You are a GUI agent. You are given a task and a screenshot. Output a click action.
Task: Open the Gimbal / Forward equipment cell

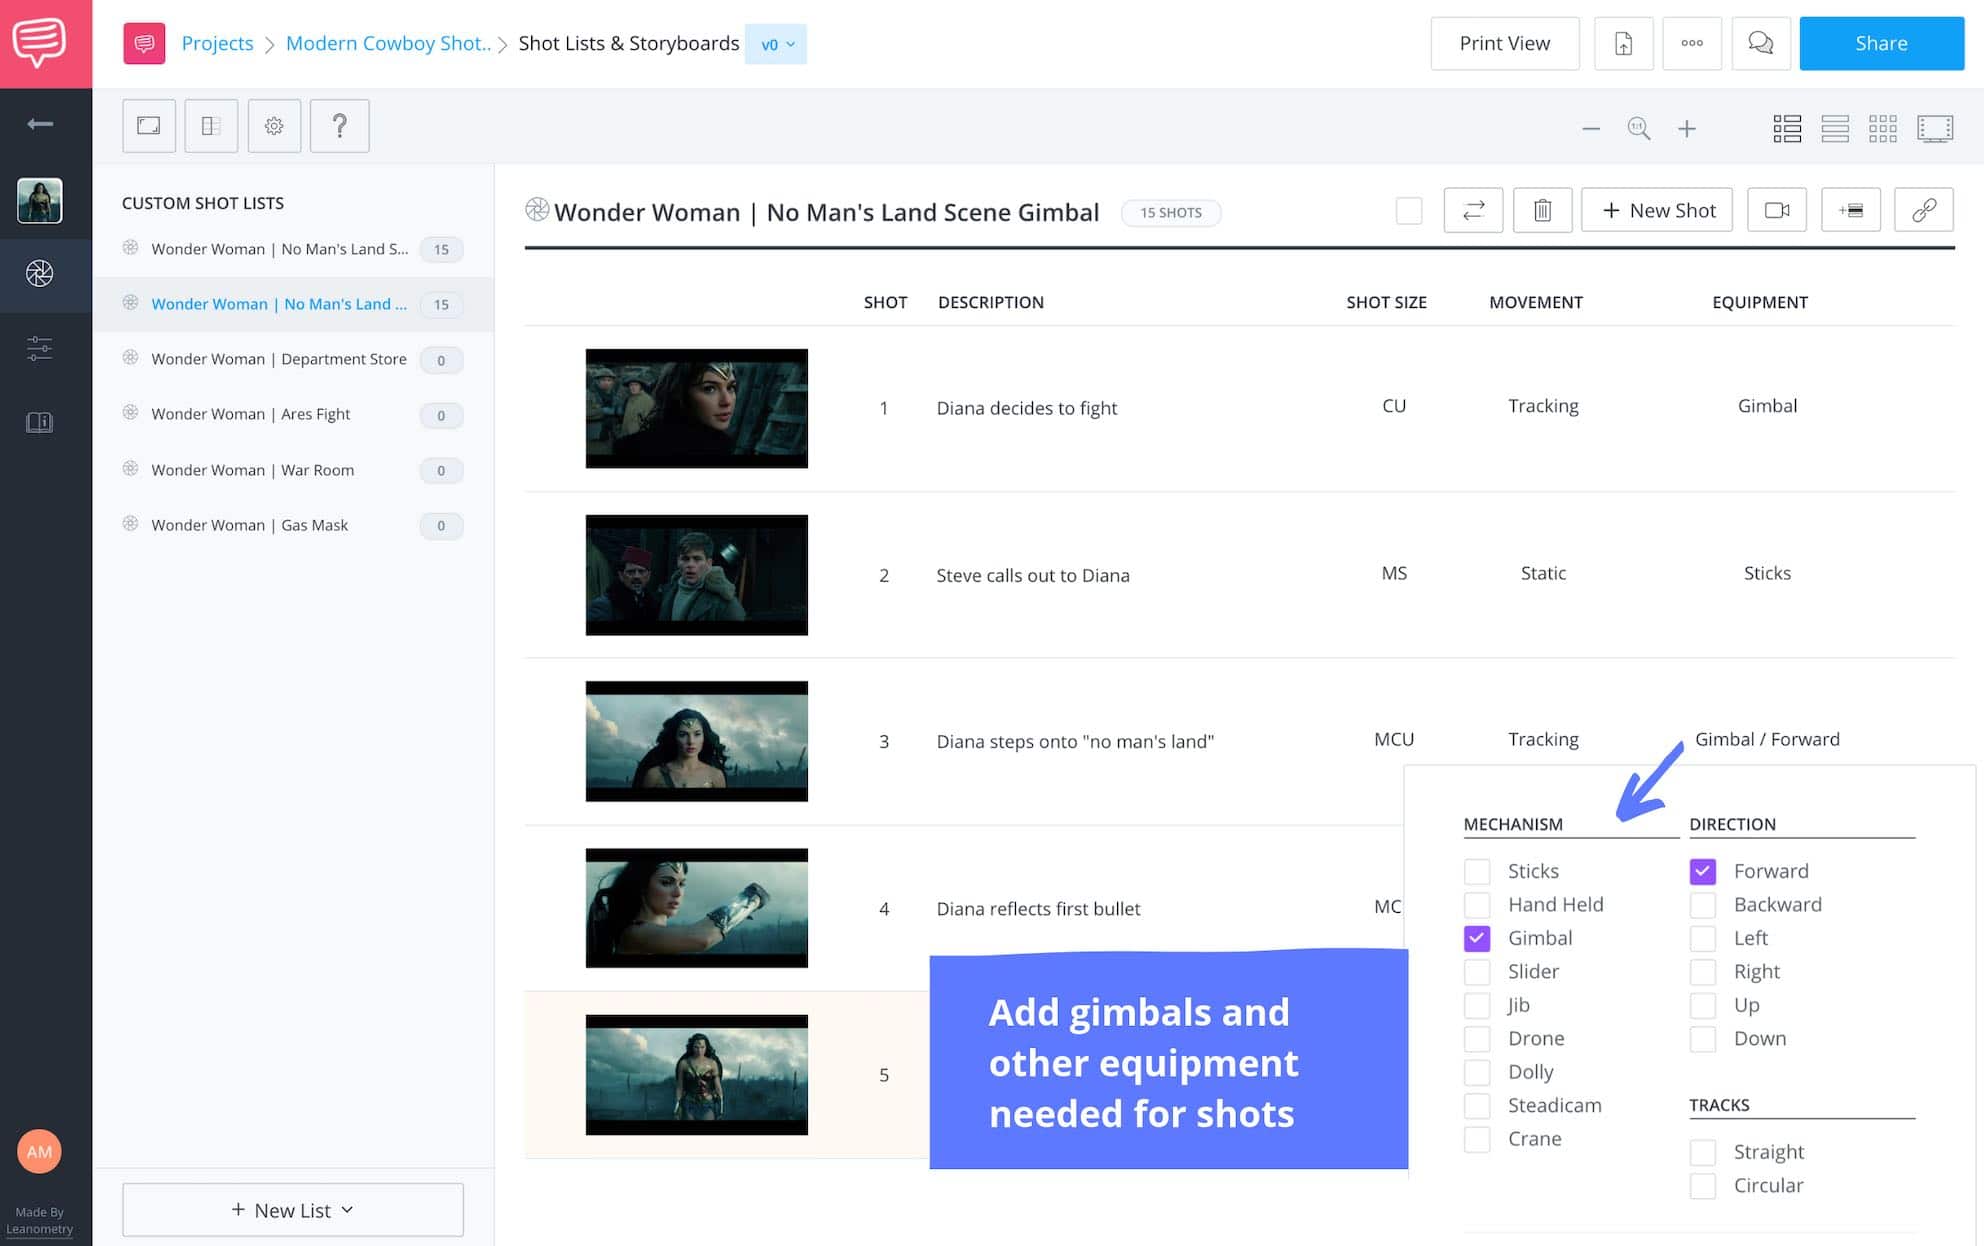pyautogui.click(x=1767, y=739)
